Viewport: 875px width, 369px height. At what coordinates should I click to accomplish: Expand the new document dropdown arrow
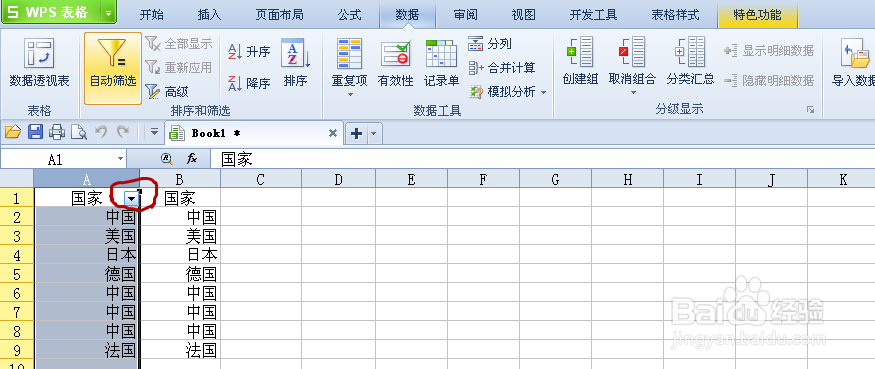[x=374, y=133]
